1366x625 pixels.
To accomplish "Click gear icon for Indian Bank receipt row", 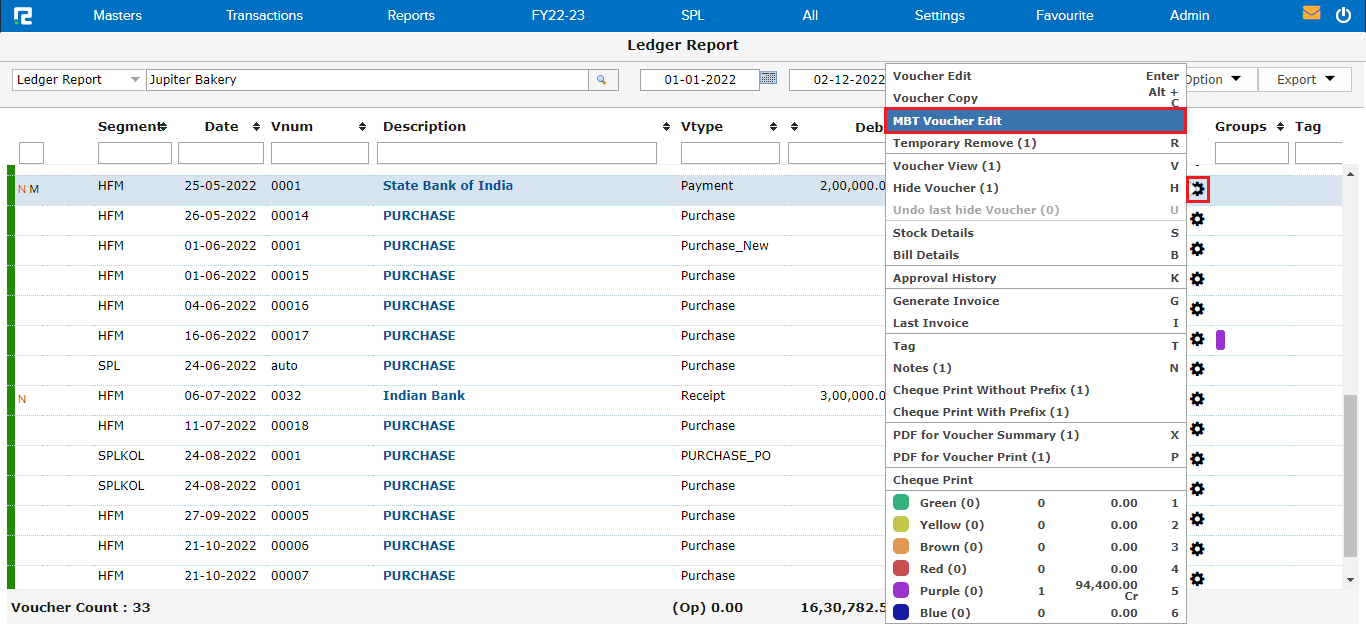I will (1197, 399).
